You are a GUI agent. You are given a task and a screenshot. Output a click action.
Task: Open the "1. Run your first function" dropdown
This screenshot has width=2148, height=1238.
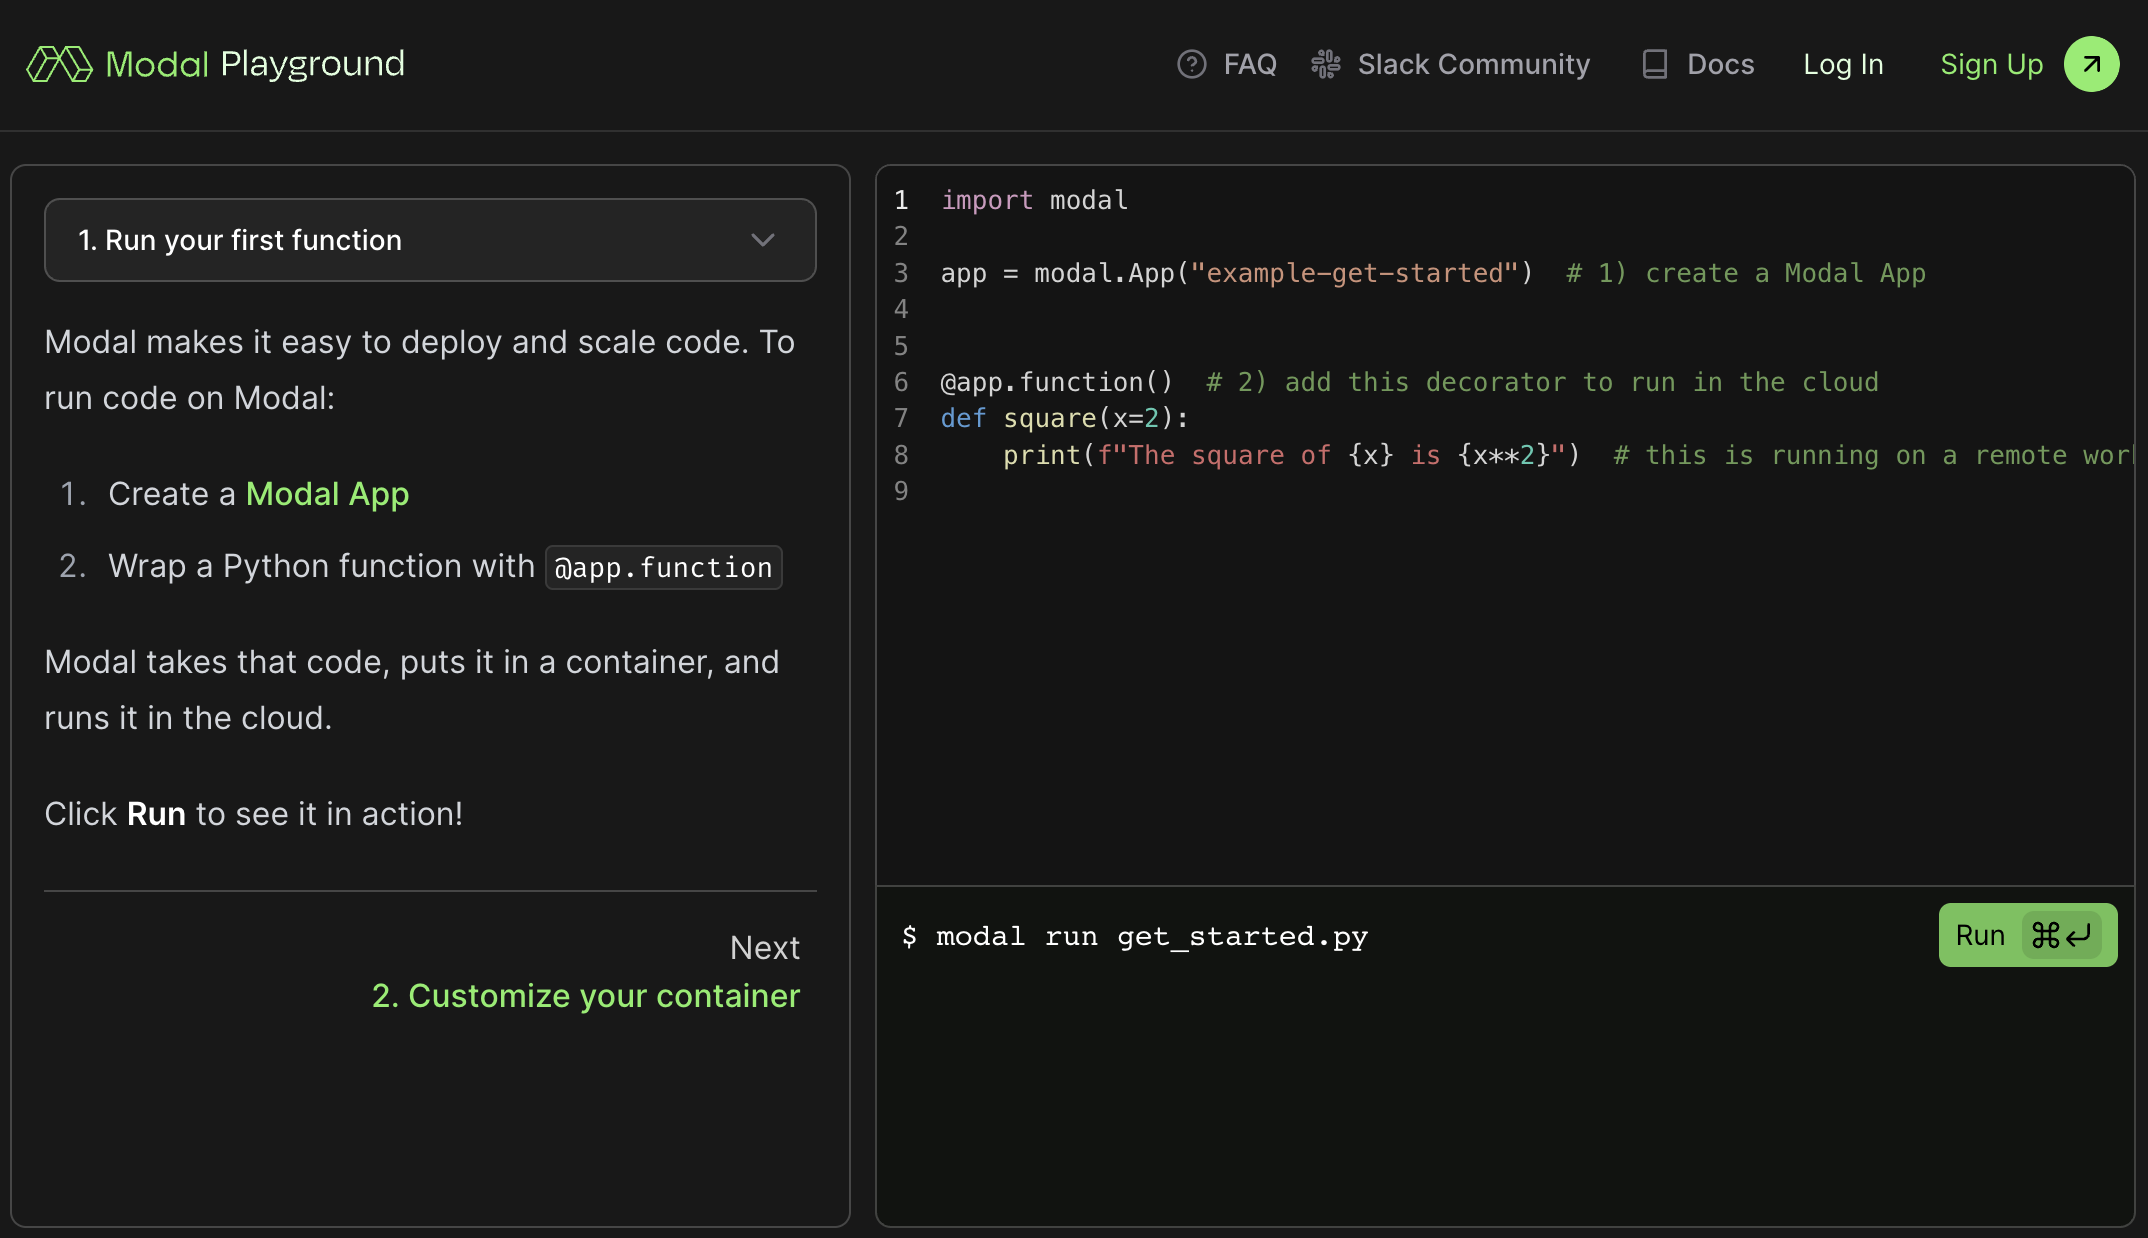pyautogui.click(x=430, y=240)
